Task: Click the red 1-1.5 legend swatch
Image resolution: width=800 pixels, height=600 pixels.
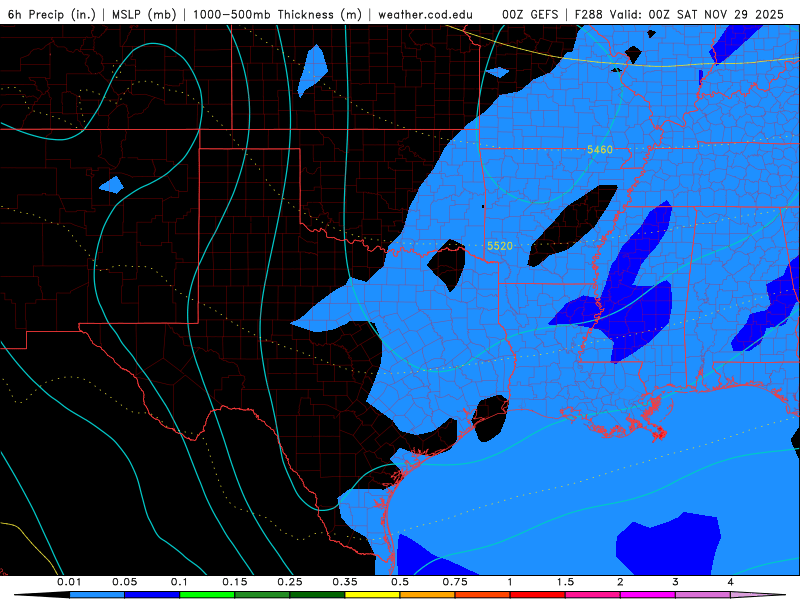Action: (x=538, y=595)
